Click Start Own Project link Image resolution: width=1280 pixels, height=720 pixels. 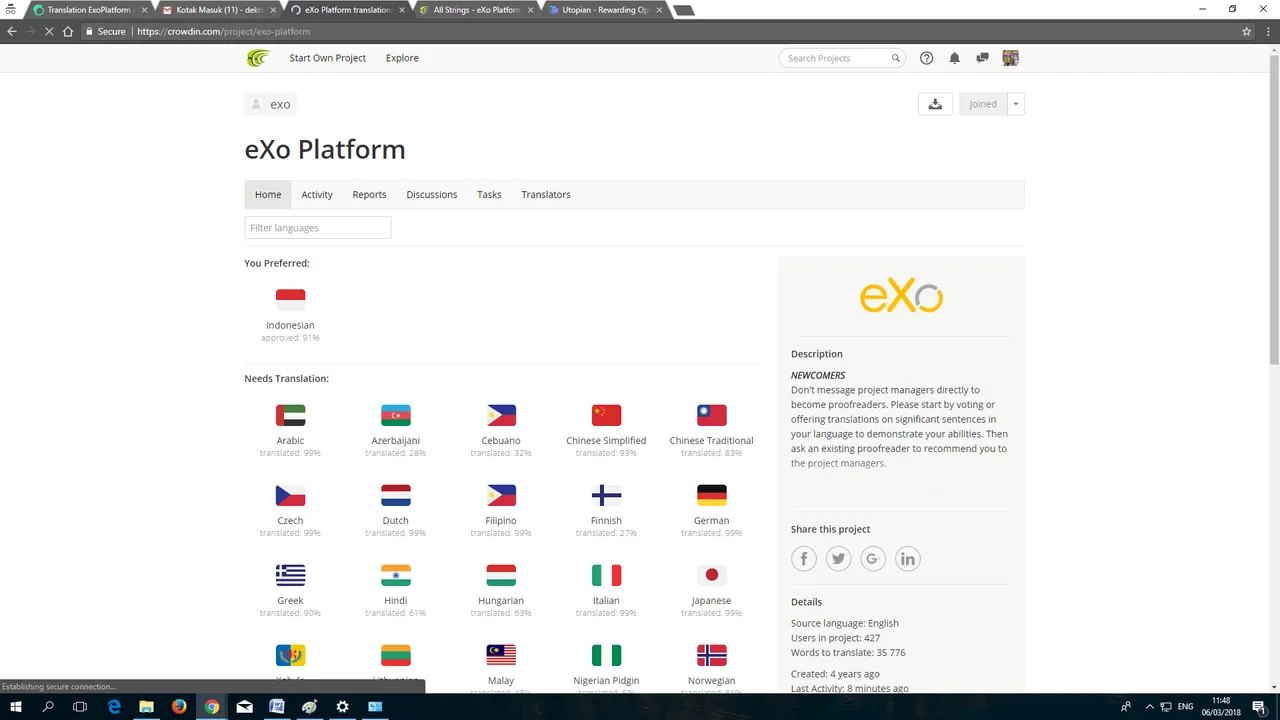328,58
